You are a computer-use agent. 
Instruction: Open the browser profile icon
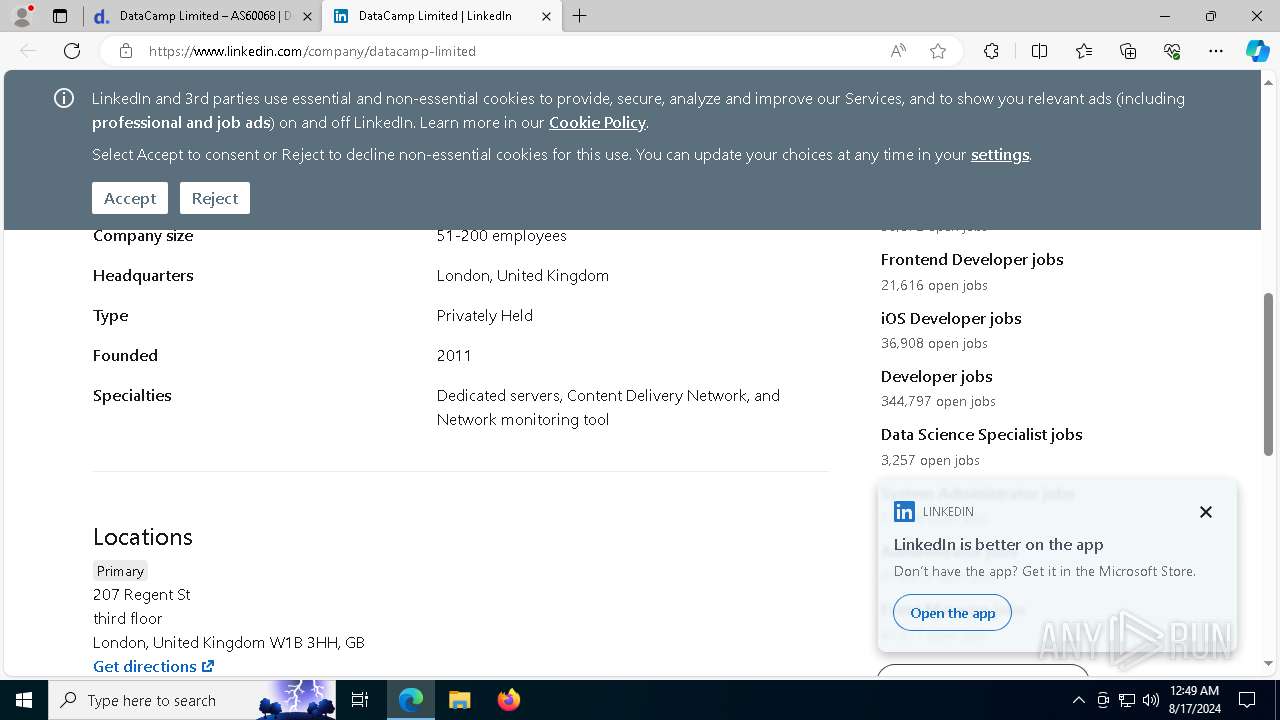[22, 16]
